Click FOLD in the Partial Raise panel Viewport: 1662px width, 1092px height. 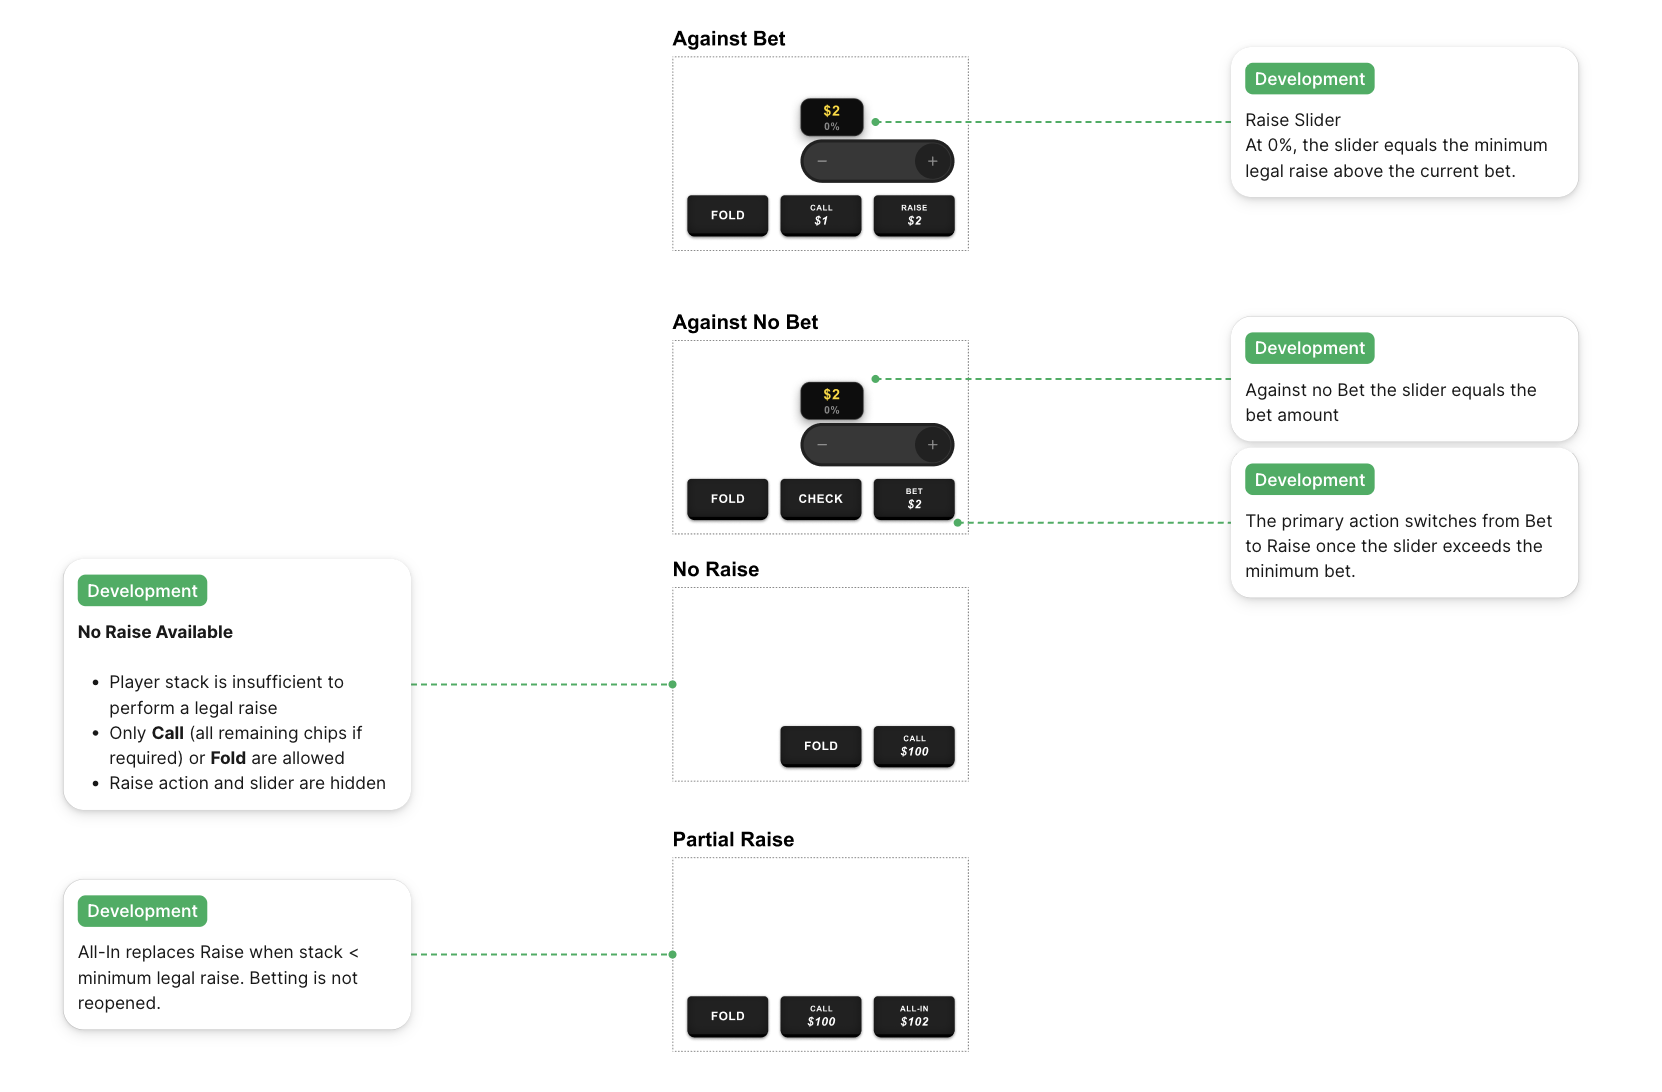tap(727, 1016)
